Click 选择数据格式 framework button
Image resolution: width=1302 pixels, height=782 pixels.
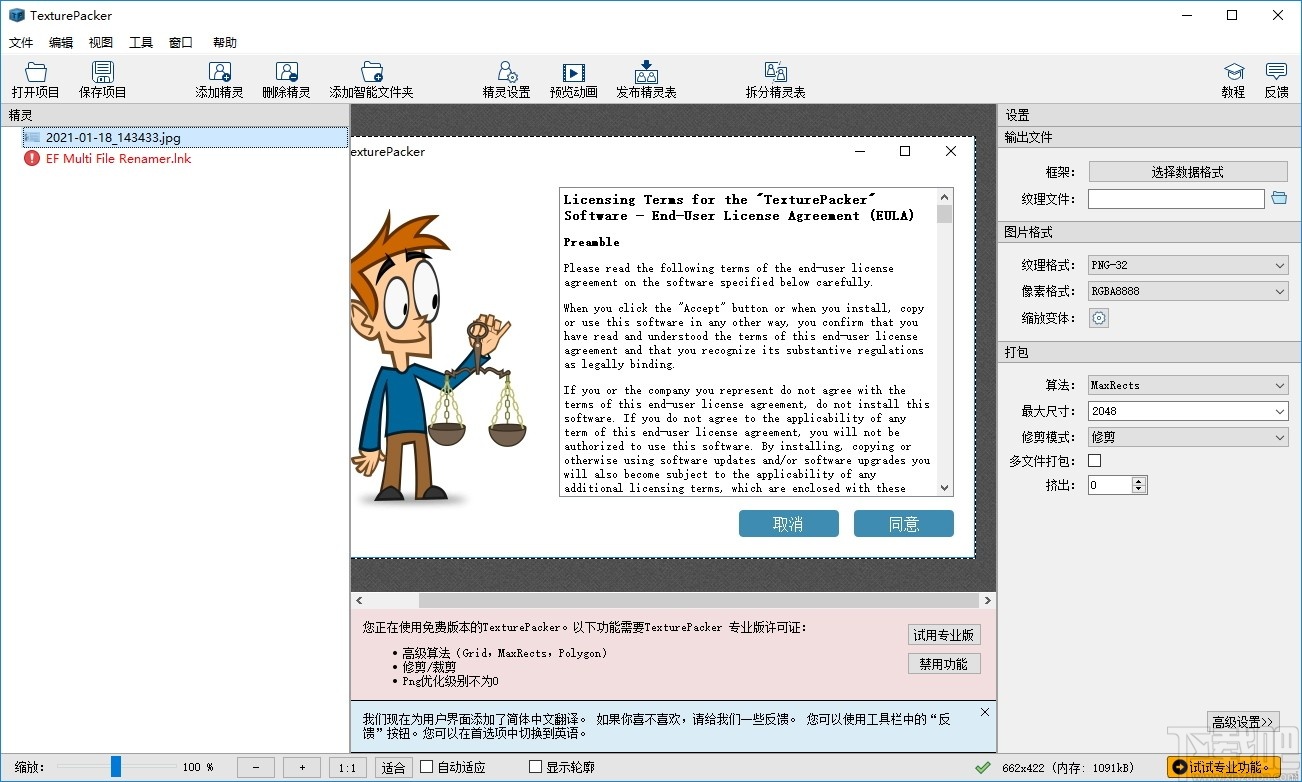point(1188,172)
